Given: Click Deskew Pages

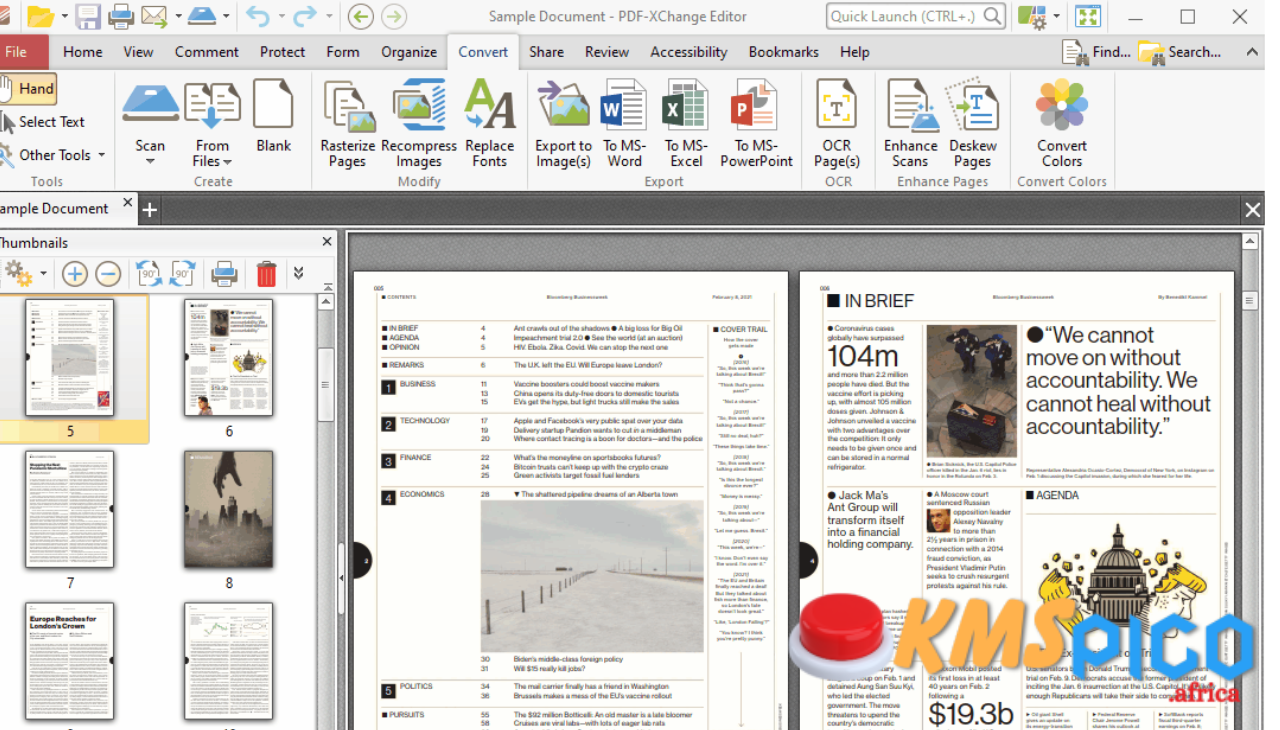Looking at the screenshot, I should (x=972, y=123).
